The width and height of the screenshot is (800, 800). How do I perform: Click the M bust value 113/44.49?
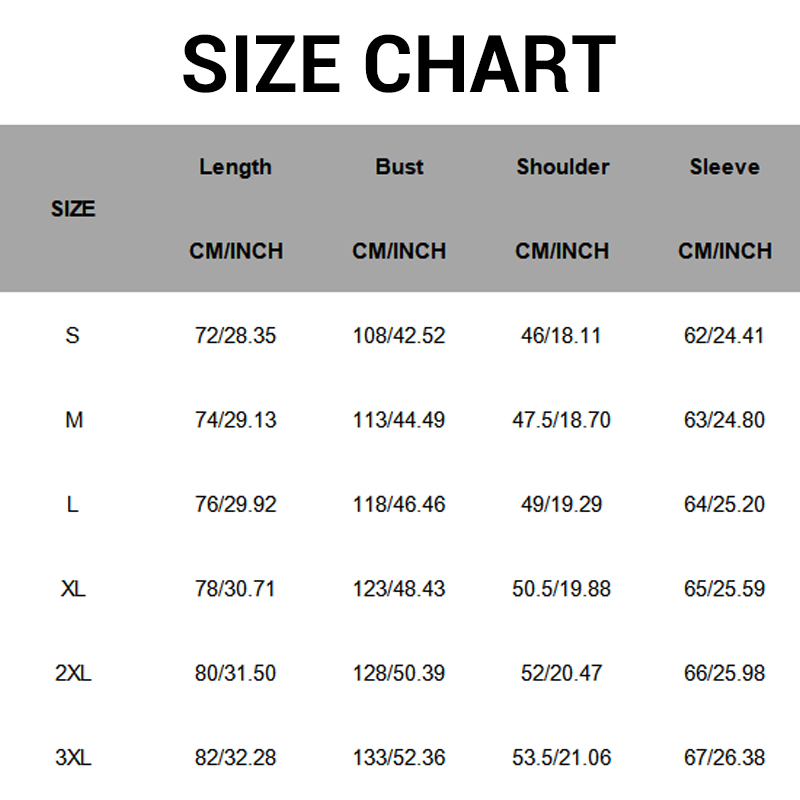tap(399, 420)
